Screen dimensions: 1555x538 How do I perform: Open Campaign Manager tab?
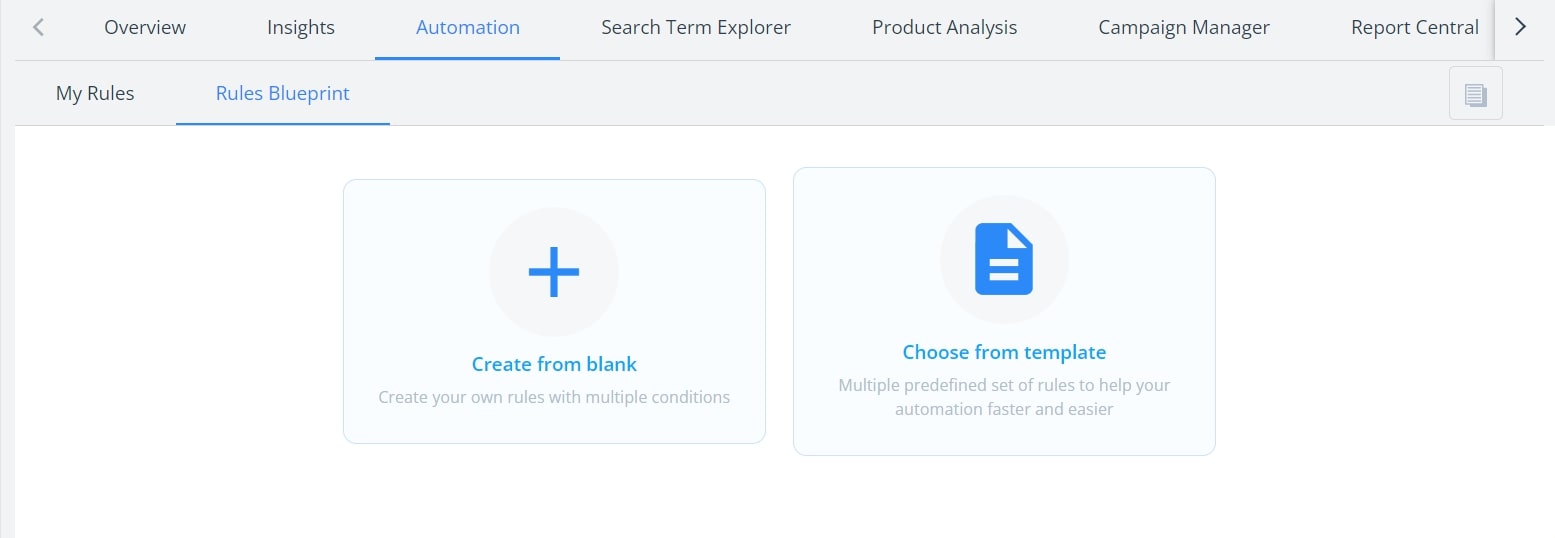coord(1184,28)
